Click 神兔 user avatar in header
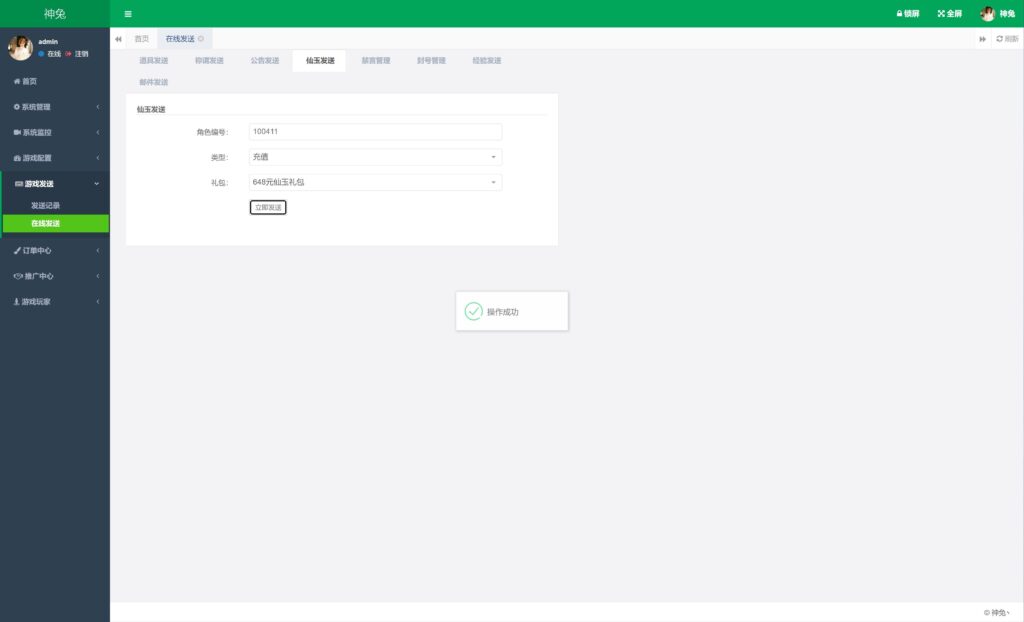This screenshot has width=1024, height=622. (x=988, y=14)
